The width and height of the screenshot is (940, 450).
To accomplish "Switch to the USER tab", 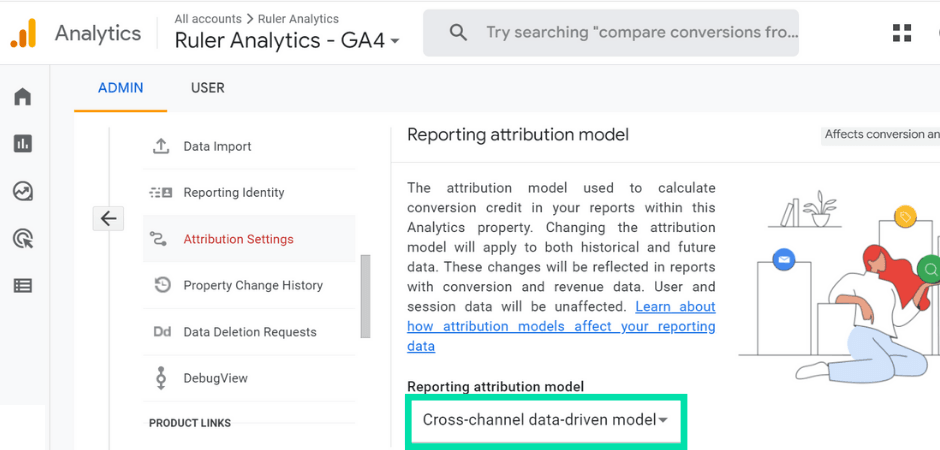I will [x=207, y=88].
